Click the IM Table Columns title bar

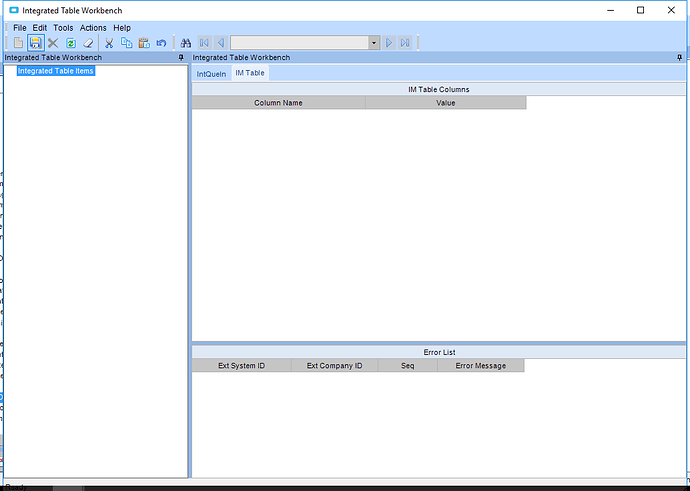[439, 89]
